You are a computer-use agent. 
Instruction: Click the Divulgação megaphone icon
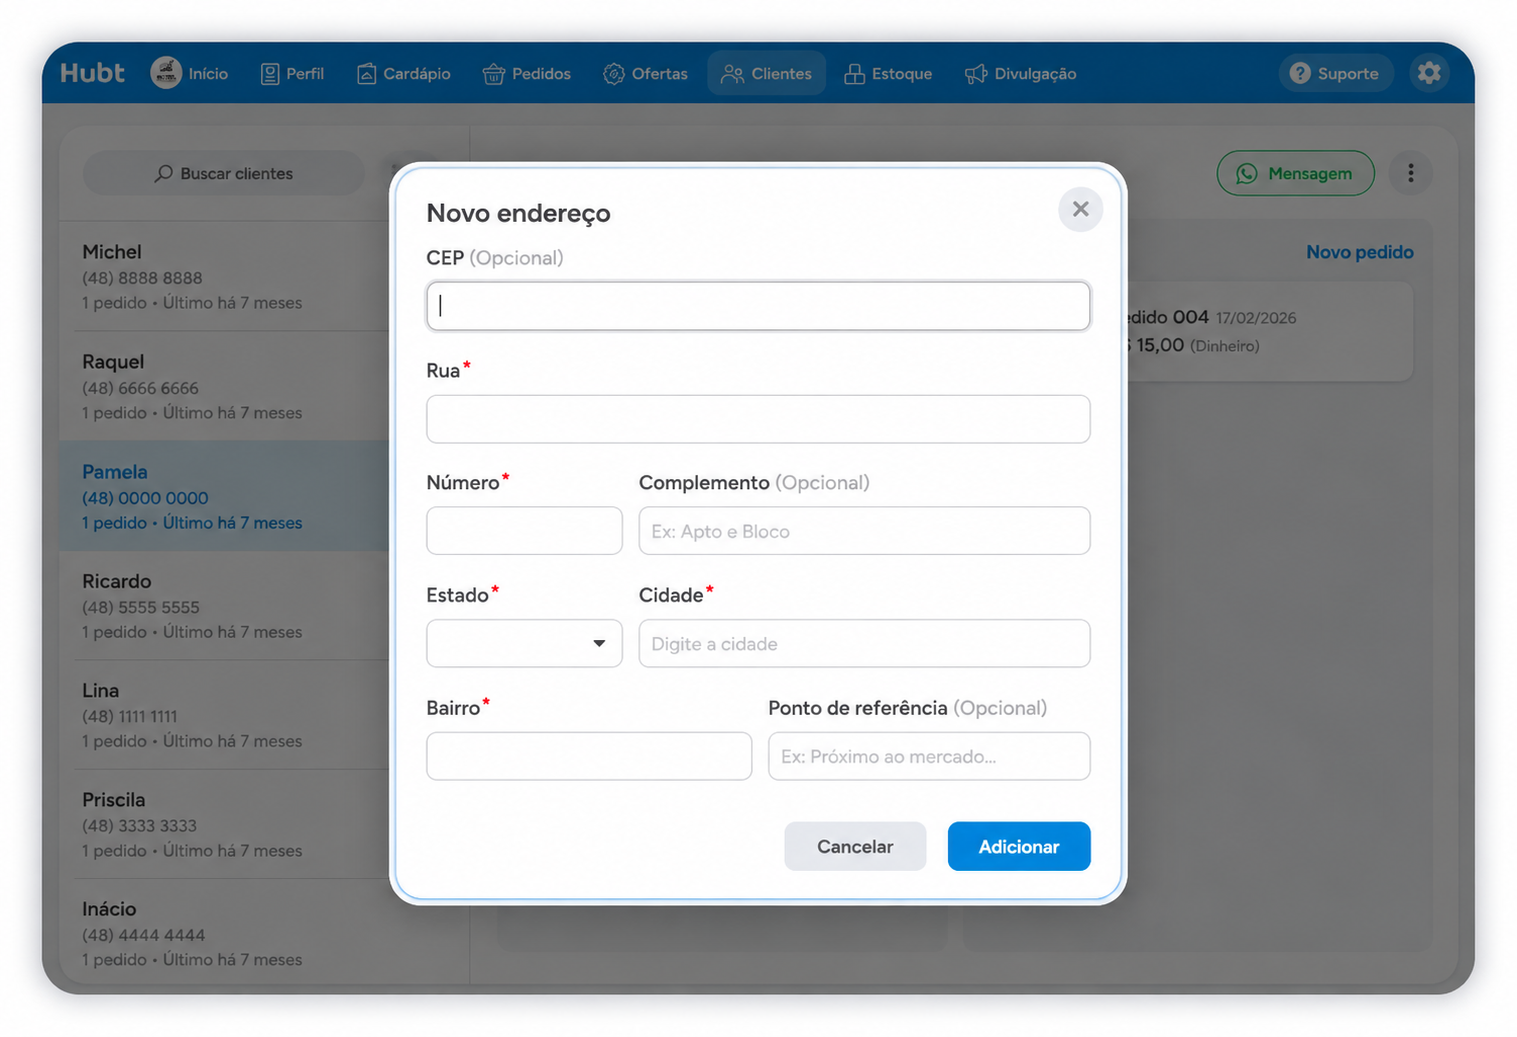coord(976,74)
